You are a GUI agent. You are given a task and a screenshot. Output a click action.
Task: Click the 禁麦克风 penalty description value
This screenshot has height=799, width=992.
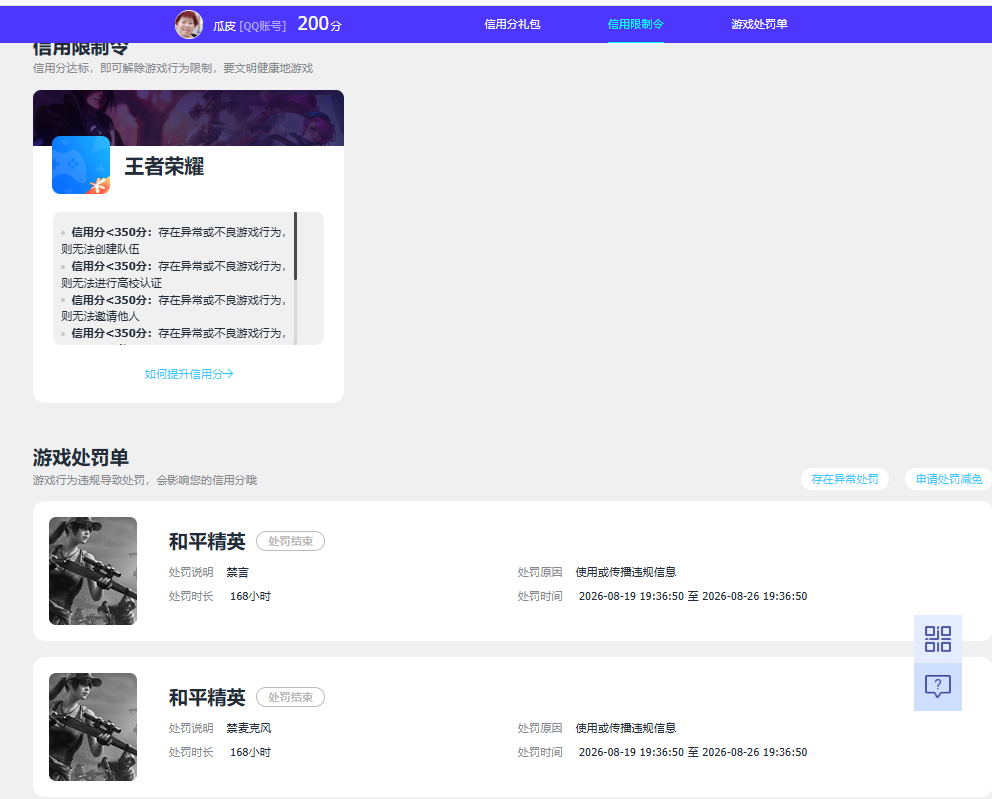249,728
